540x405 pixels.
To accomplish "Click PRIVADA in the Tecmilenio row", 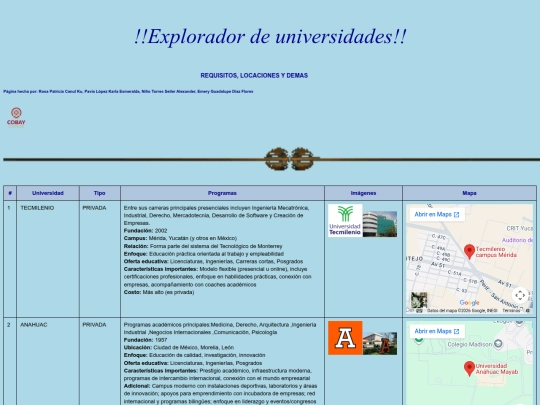I will (94, 208).
